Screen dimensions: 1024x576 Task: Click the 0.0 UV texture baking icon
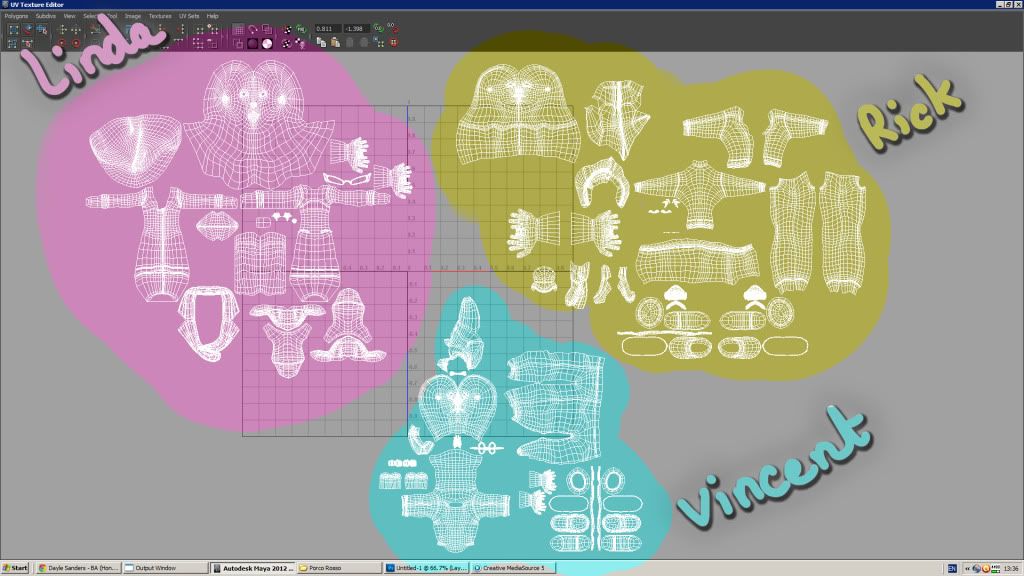pyautogui.click(x=392, y=28)
